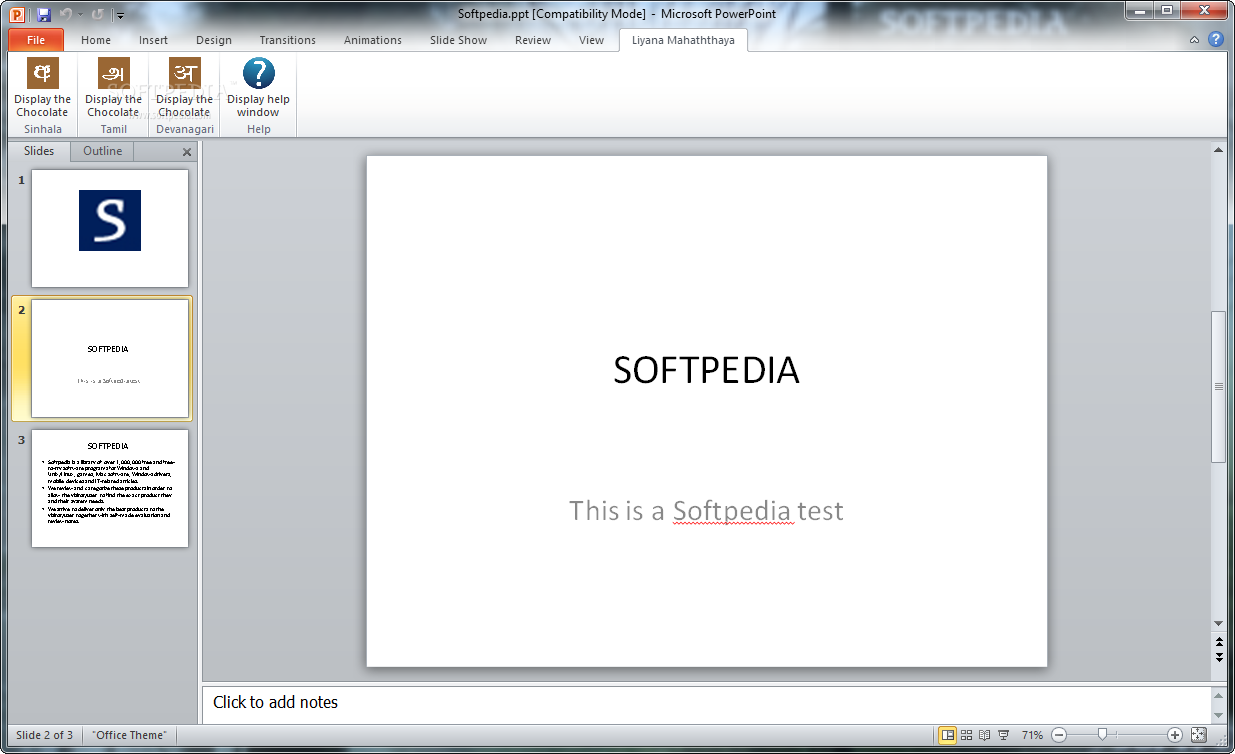
Task: Click the Zoom Out minus button
Action: coord(1058,735)
